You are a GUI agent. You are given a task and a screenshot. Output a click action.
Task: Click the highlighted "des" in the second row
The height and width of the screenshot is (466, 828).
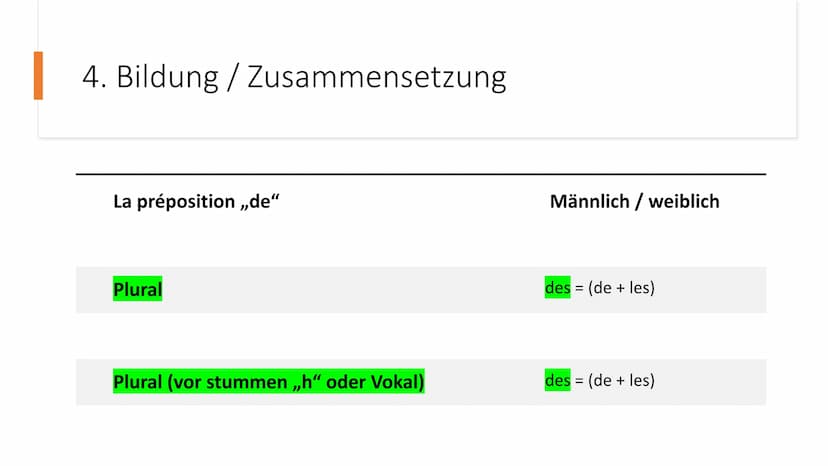[x=557, y=380]
